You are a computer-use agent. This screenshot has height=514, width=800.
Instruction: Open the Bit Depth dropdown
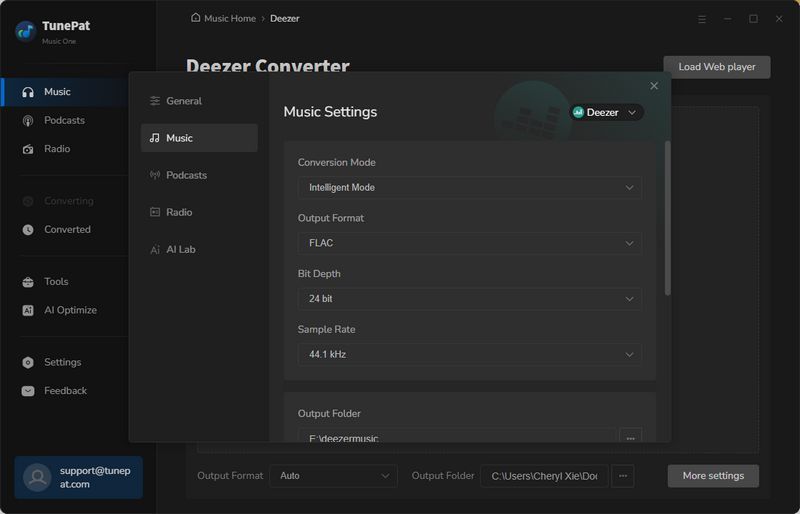pos(469,299)
